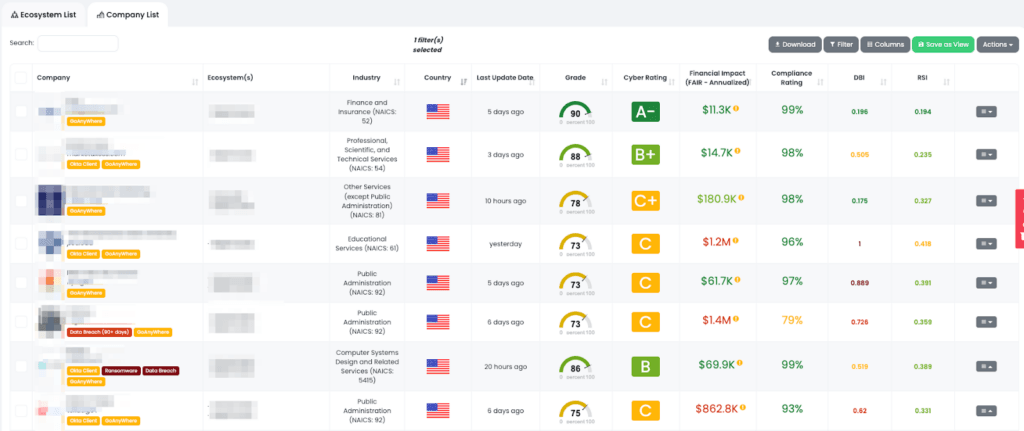Check the row with $1.2M financial impact
This screenshot has width=1024, height=431.
[x=21, y=244]
